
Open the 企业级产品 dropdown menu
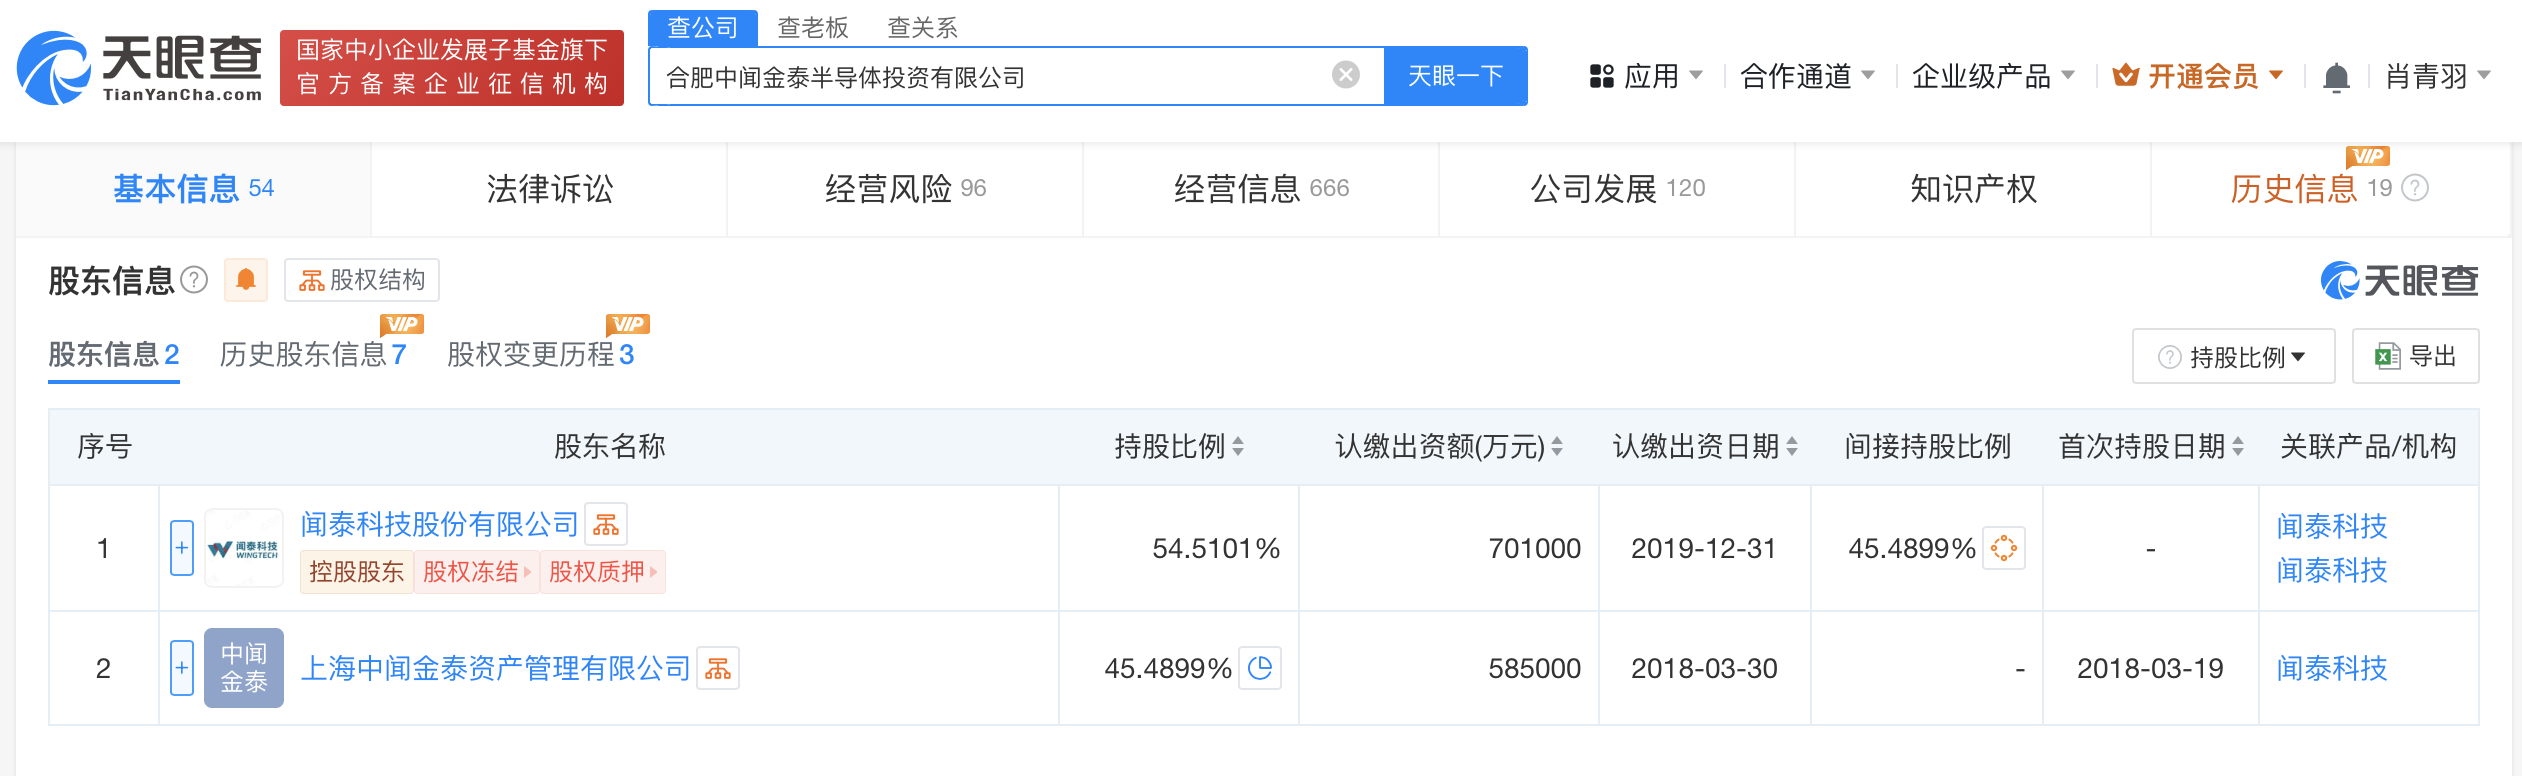point(1994,76)
